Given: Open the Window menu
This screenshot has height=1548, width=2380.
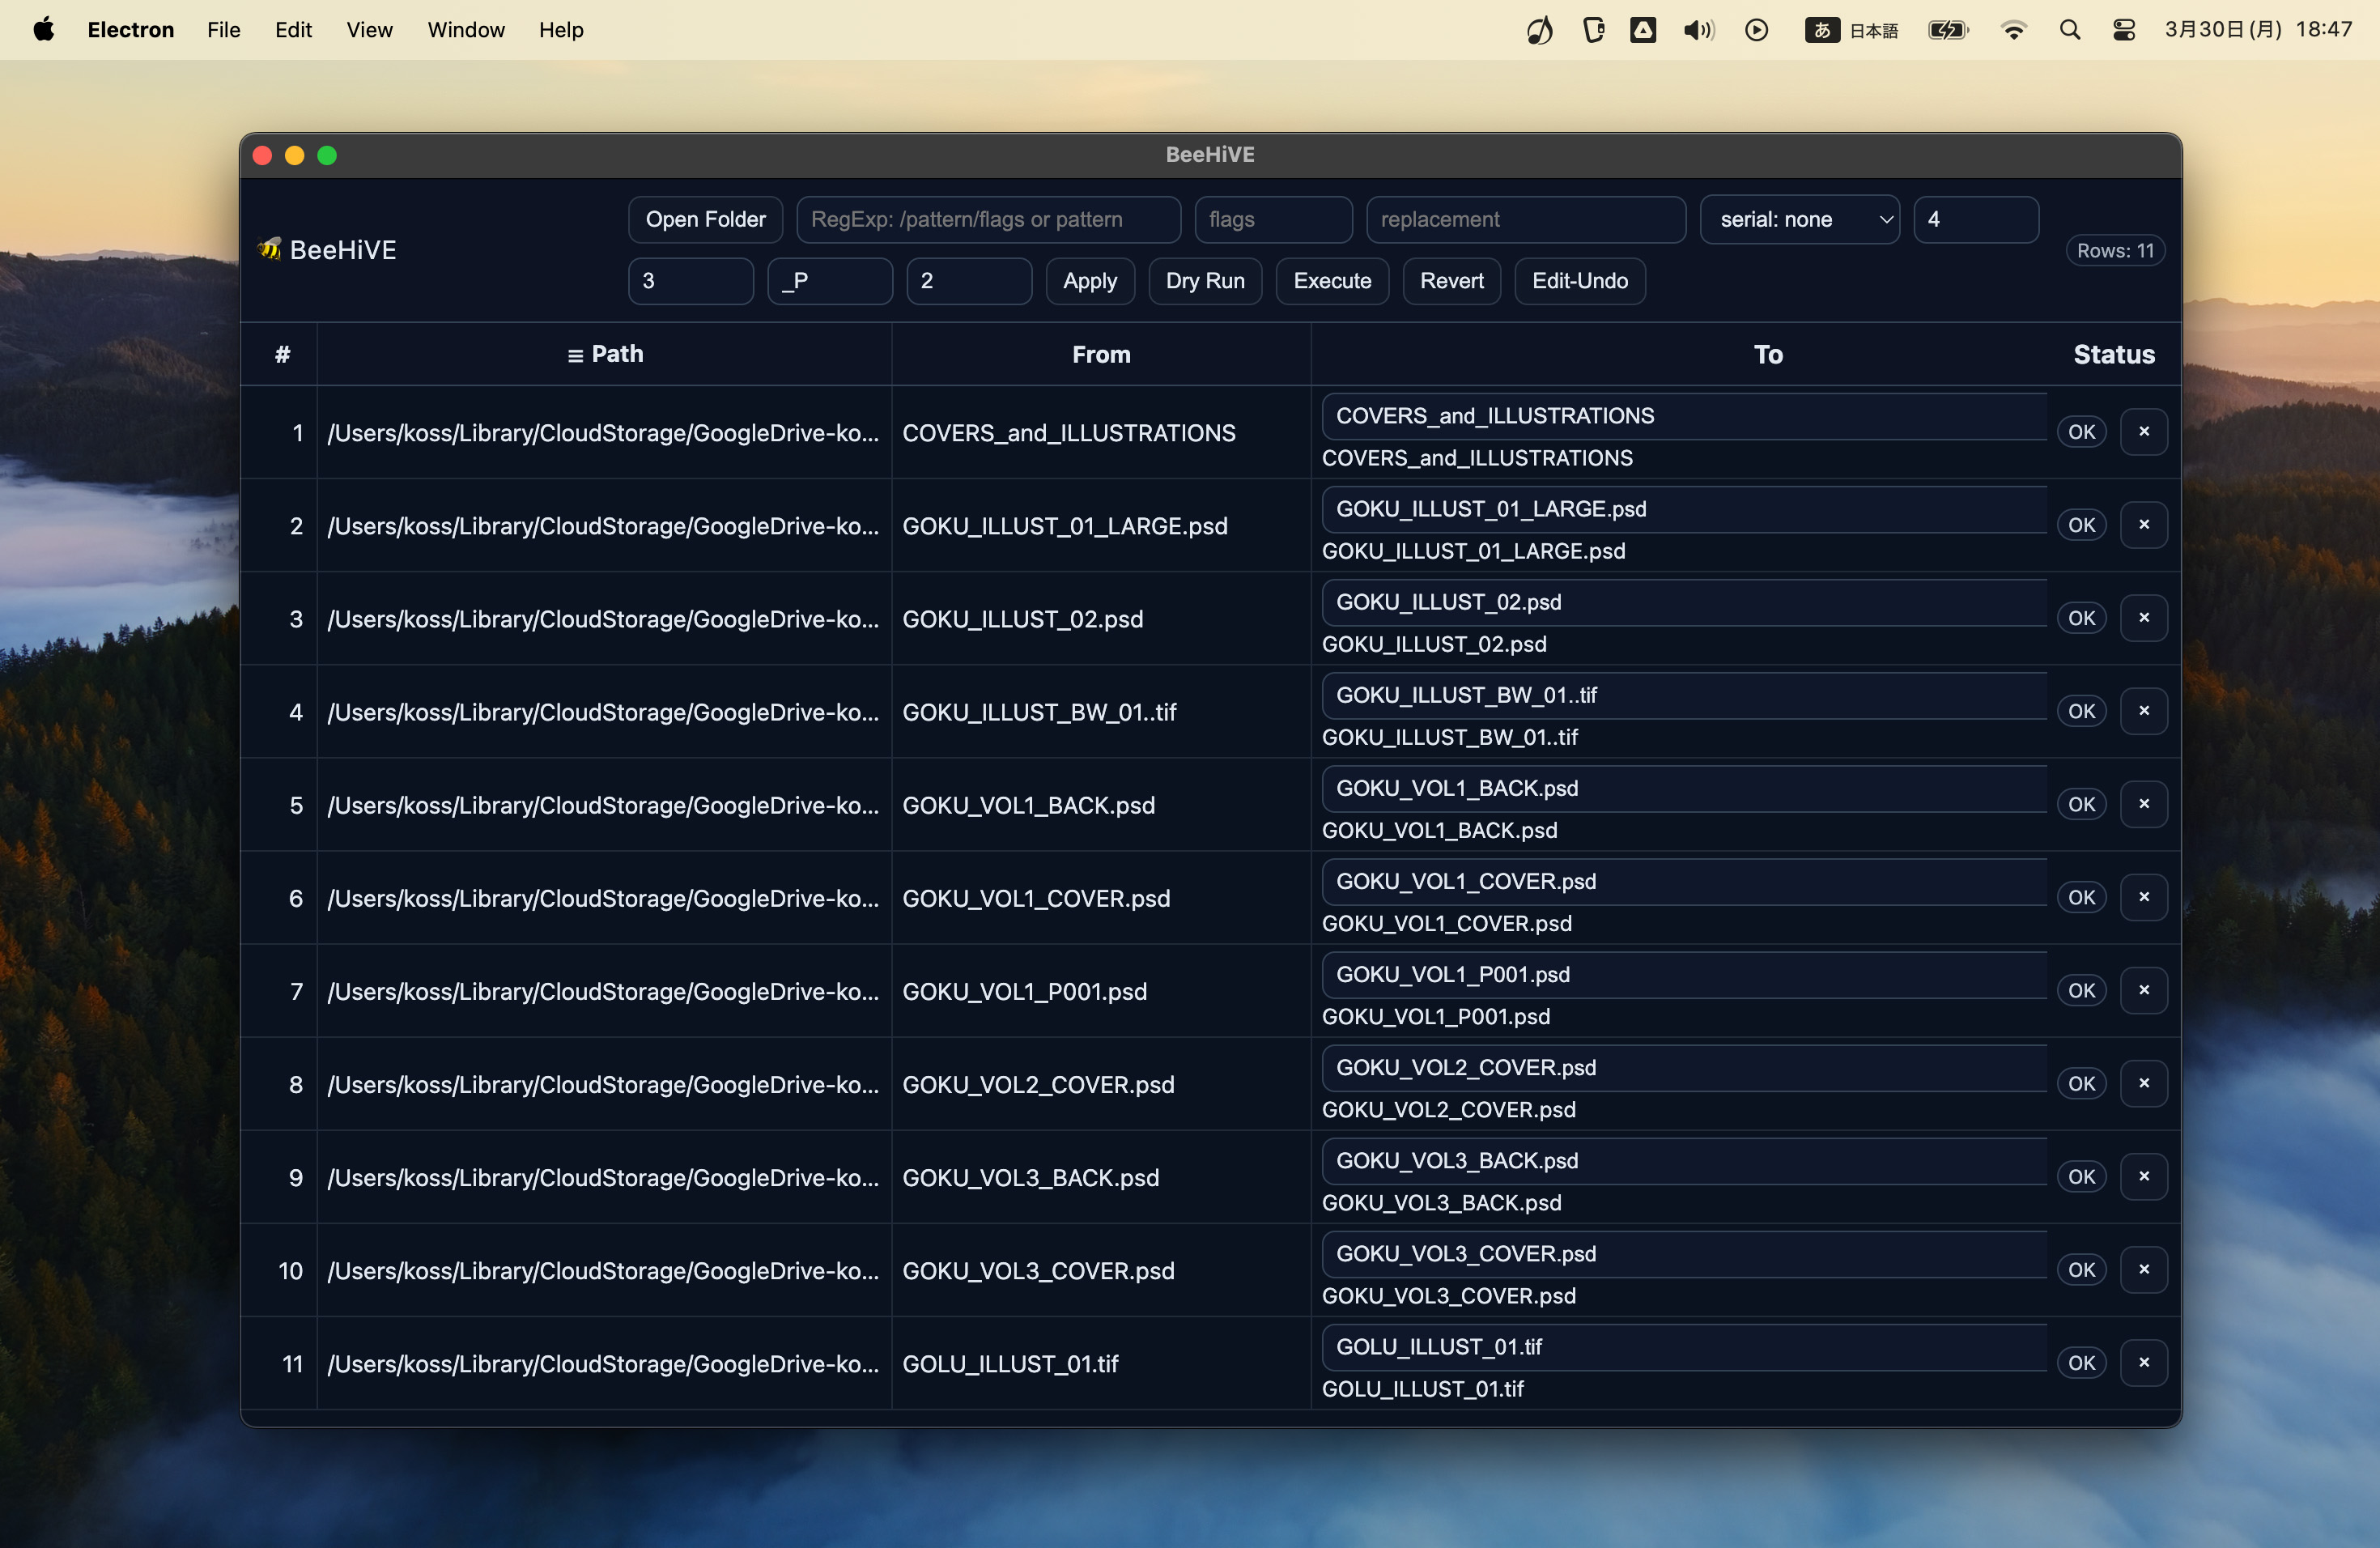Looking at the screenshot, I should tap(466, 30).
